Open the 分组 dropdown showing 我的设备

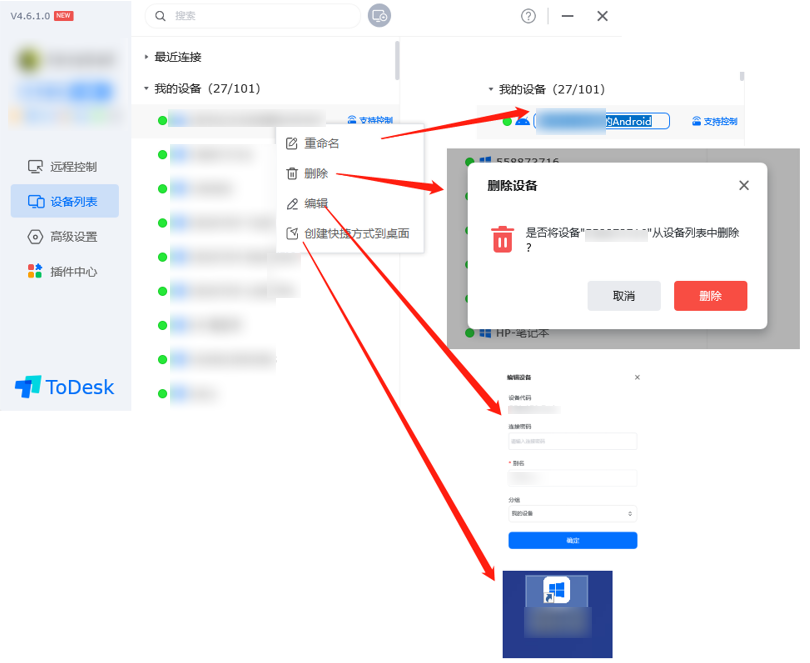(572, 514)
